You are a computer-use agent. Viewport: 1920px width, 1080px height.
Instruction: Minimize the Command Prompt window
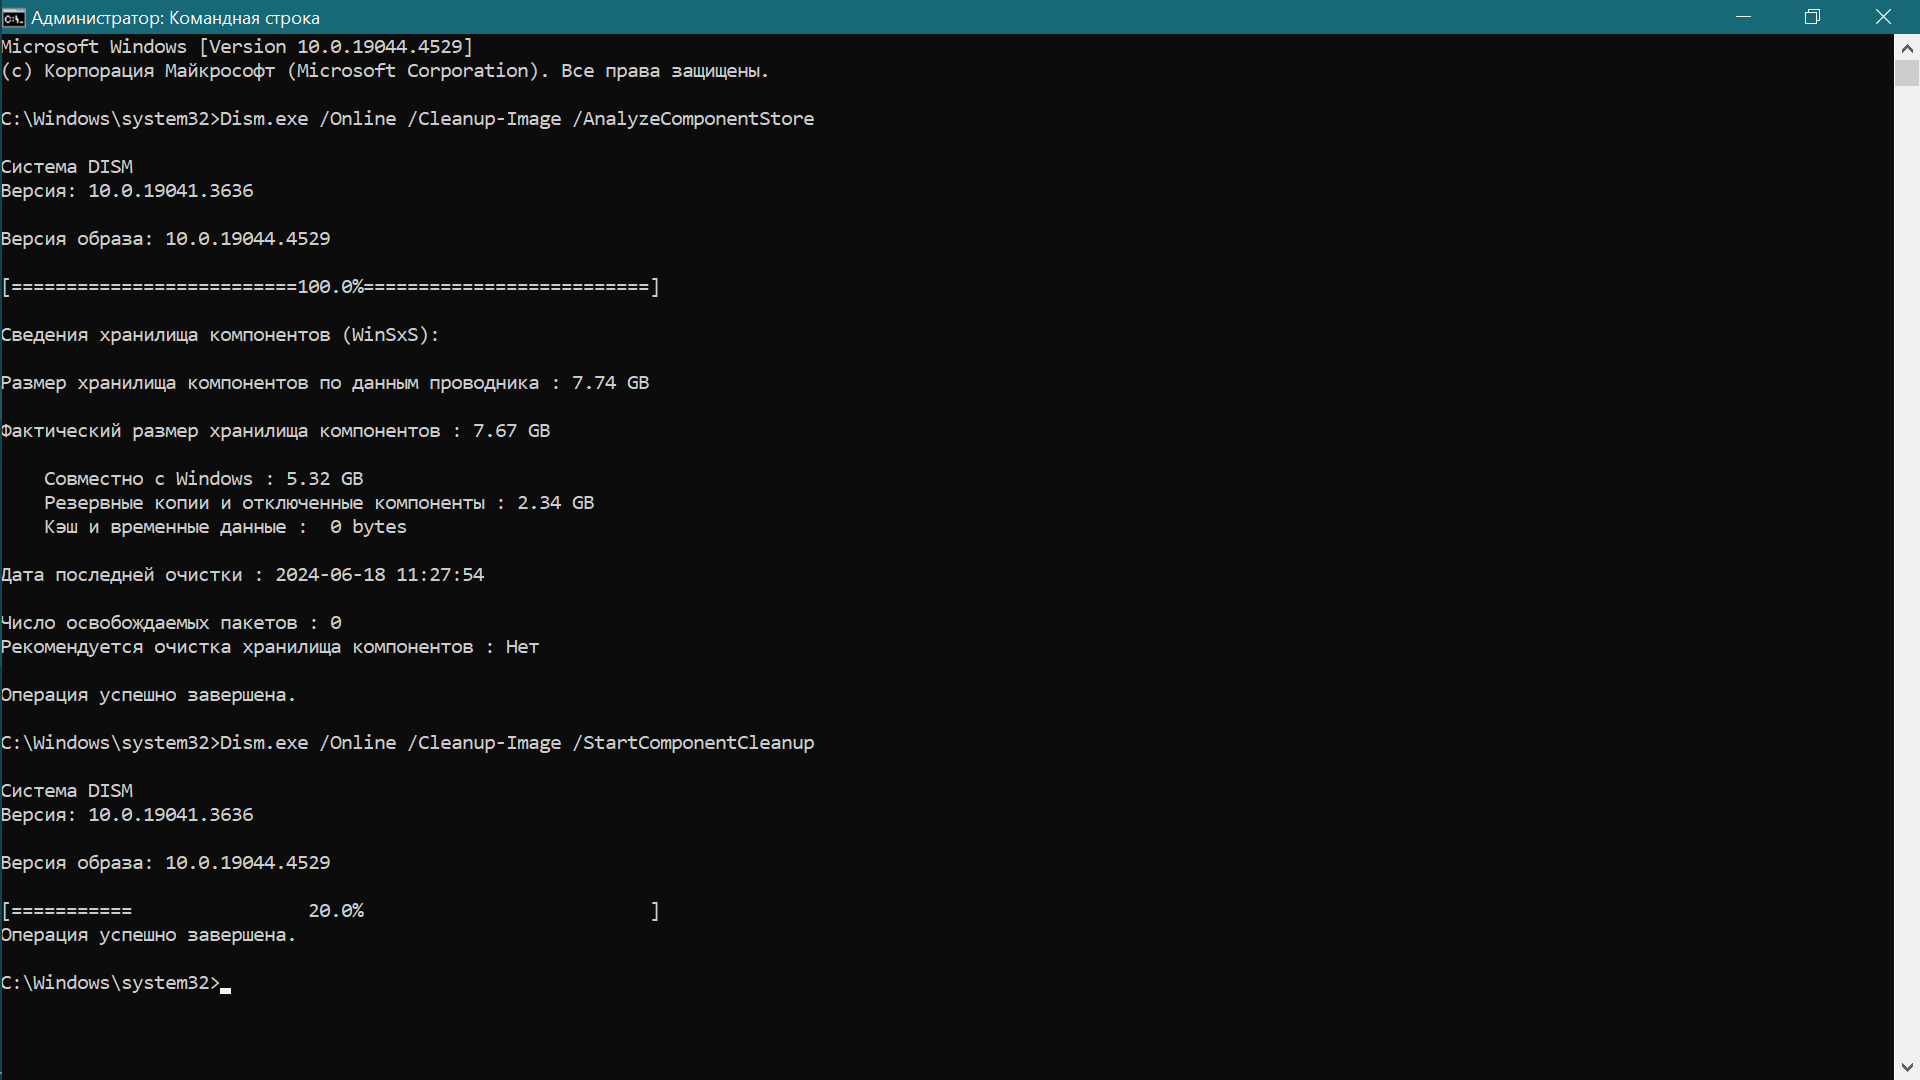pyautogui.click(x=1744, y=17)
